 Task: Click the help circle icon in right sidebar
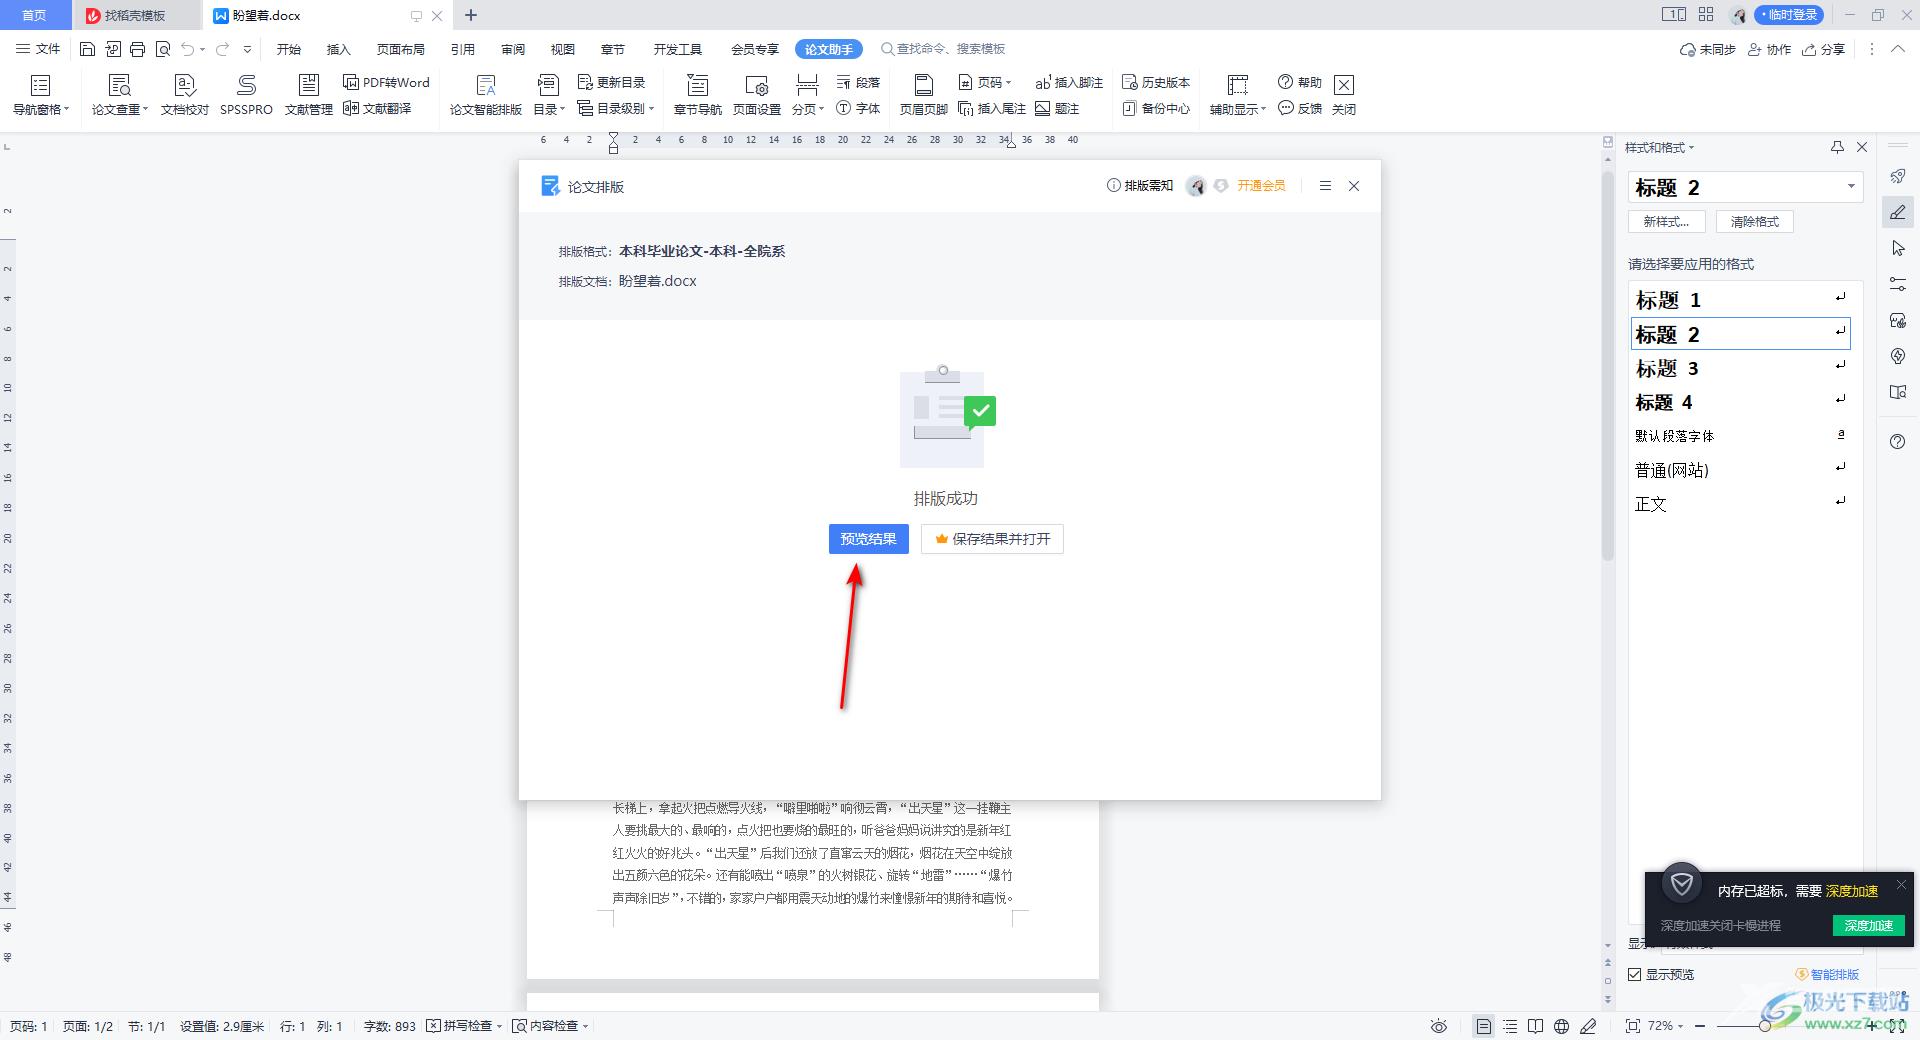click(x=1897, y=442)
